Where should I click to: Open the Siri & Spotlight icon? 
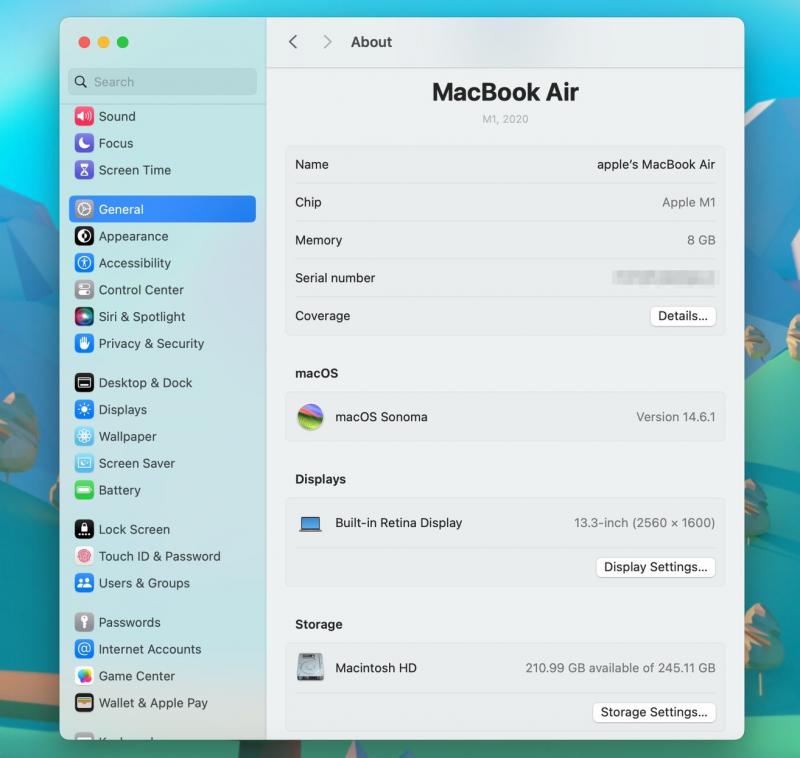pyautogui.click(x=84, y=317)
